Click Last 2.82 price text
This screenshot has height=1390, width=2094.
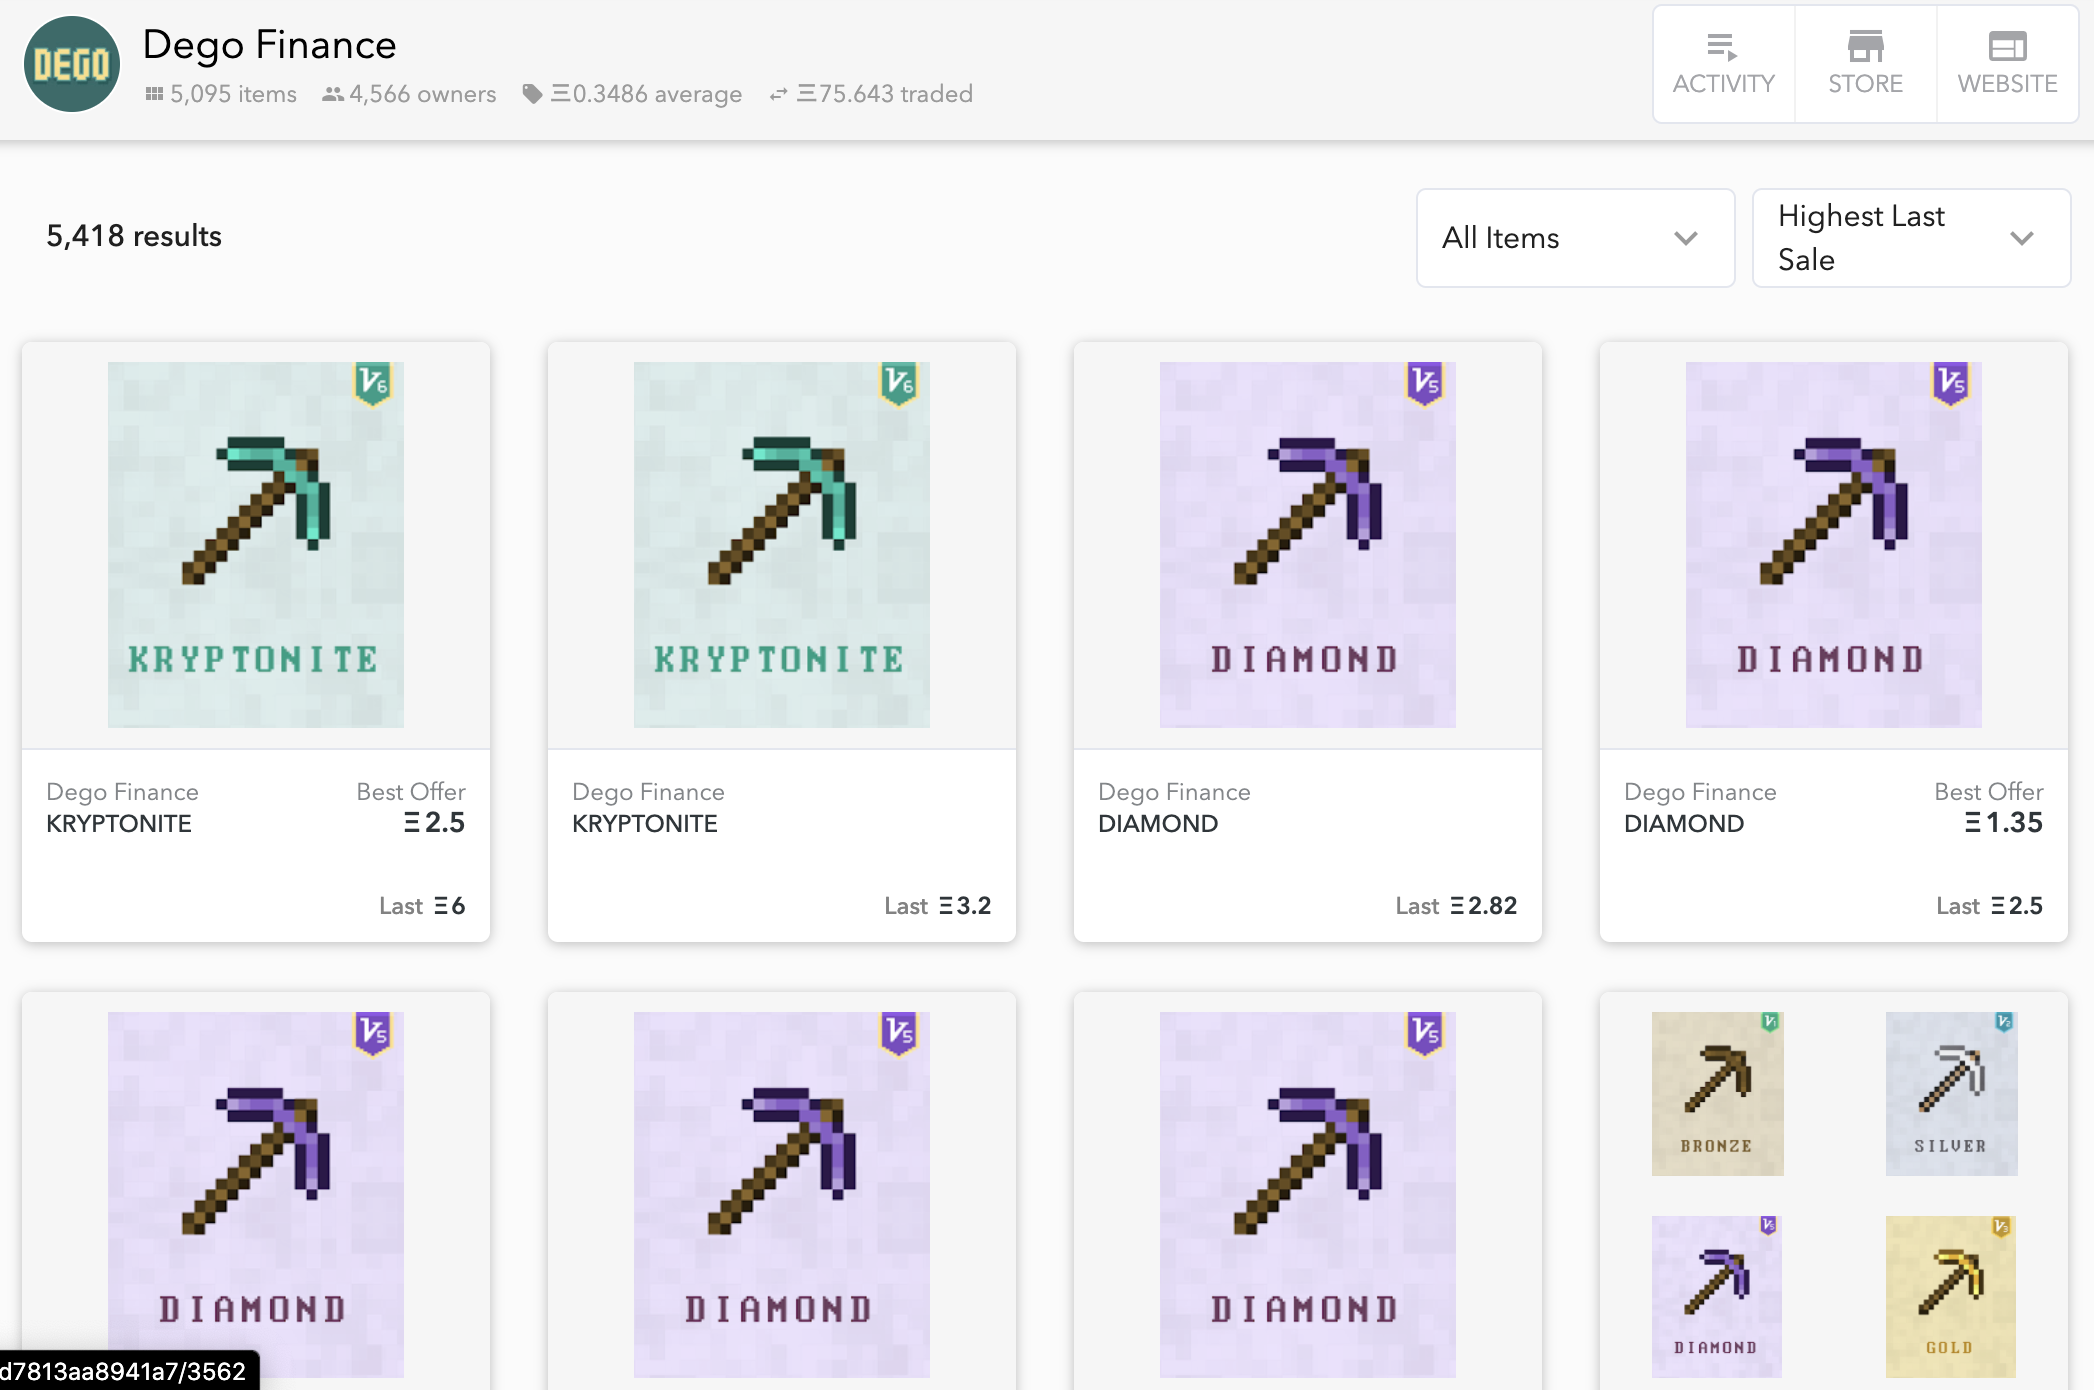click(x=1456, y=906)
